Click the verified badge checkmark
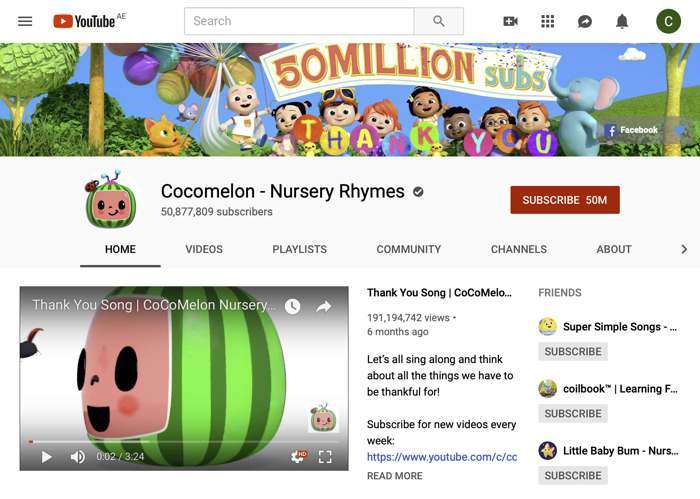The image size is (700, 499). point(418,192)
